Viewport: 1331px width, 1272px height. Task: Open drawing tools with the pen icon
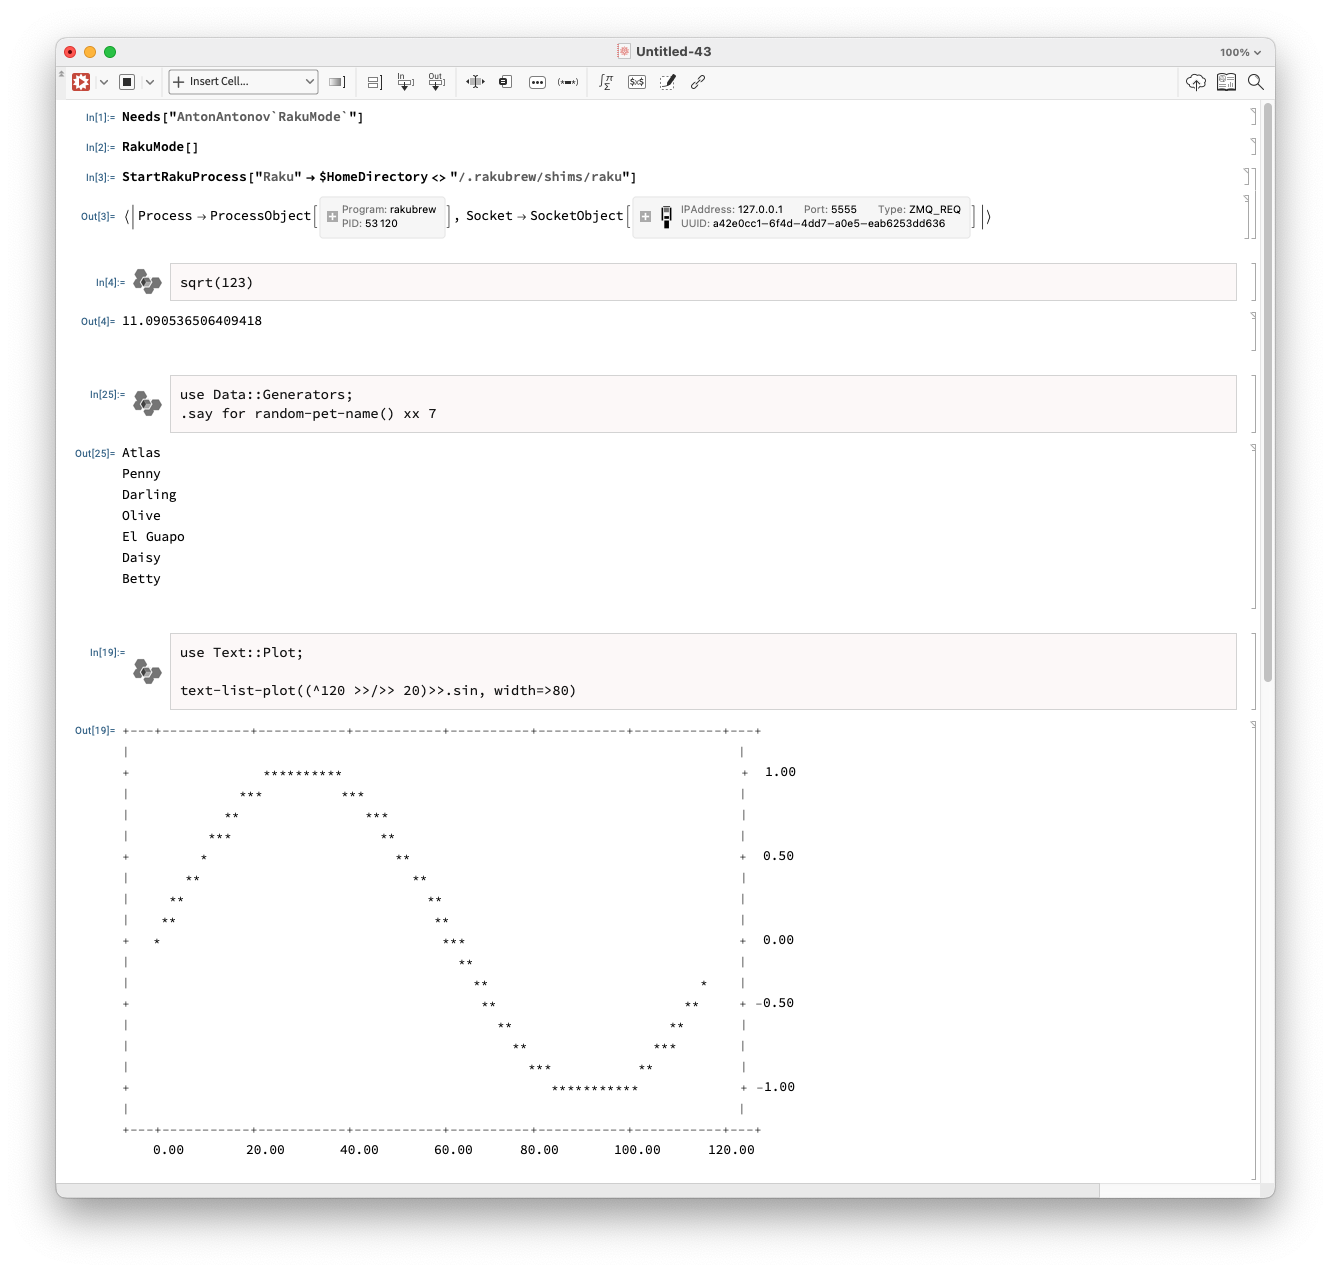669,81
